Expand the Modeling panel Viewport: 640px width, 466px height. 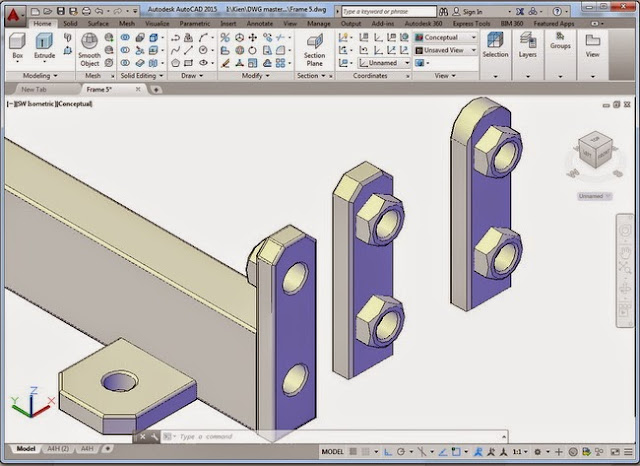40,75
